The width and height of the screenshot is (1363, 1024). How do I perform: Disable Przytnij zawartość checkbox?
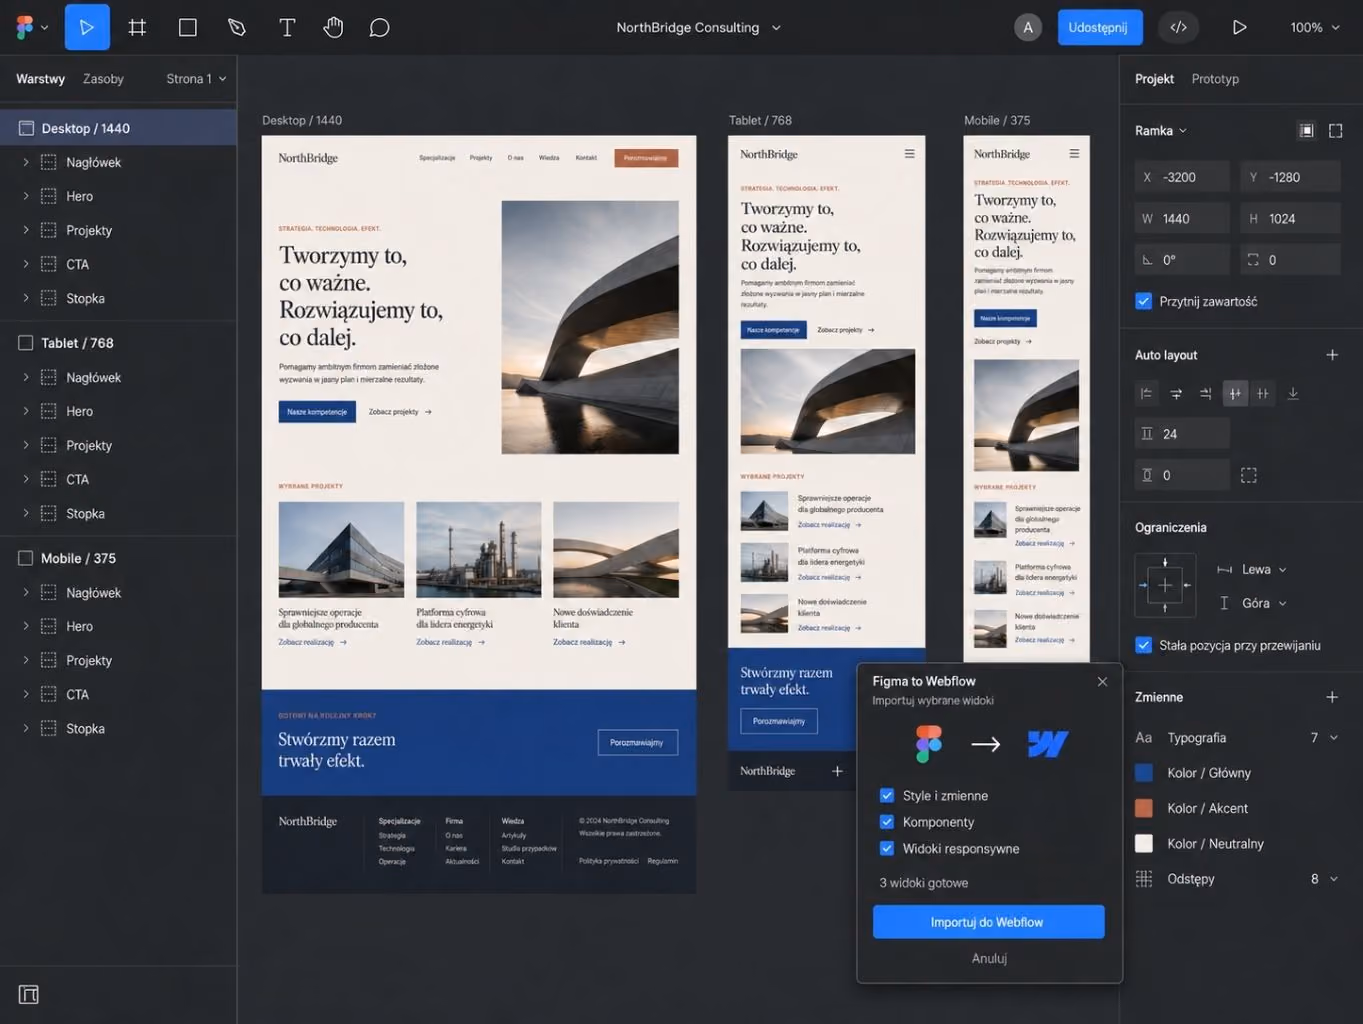(1144, 301)
